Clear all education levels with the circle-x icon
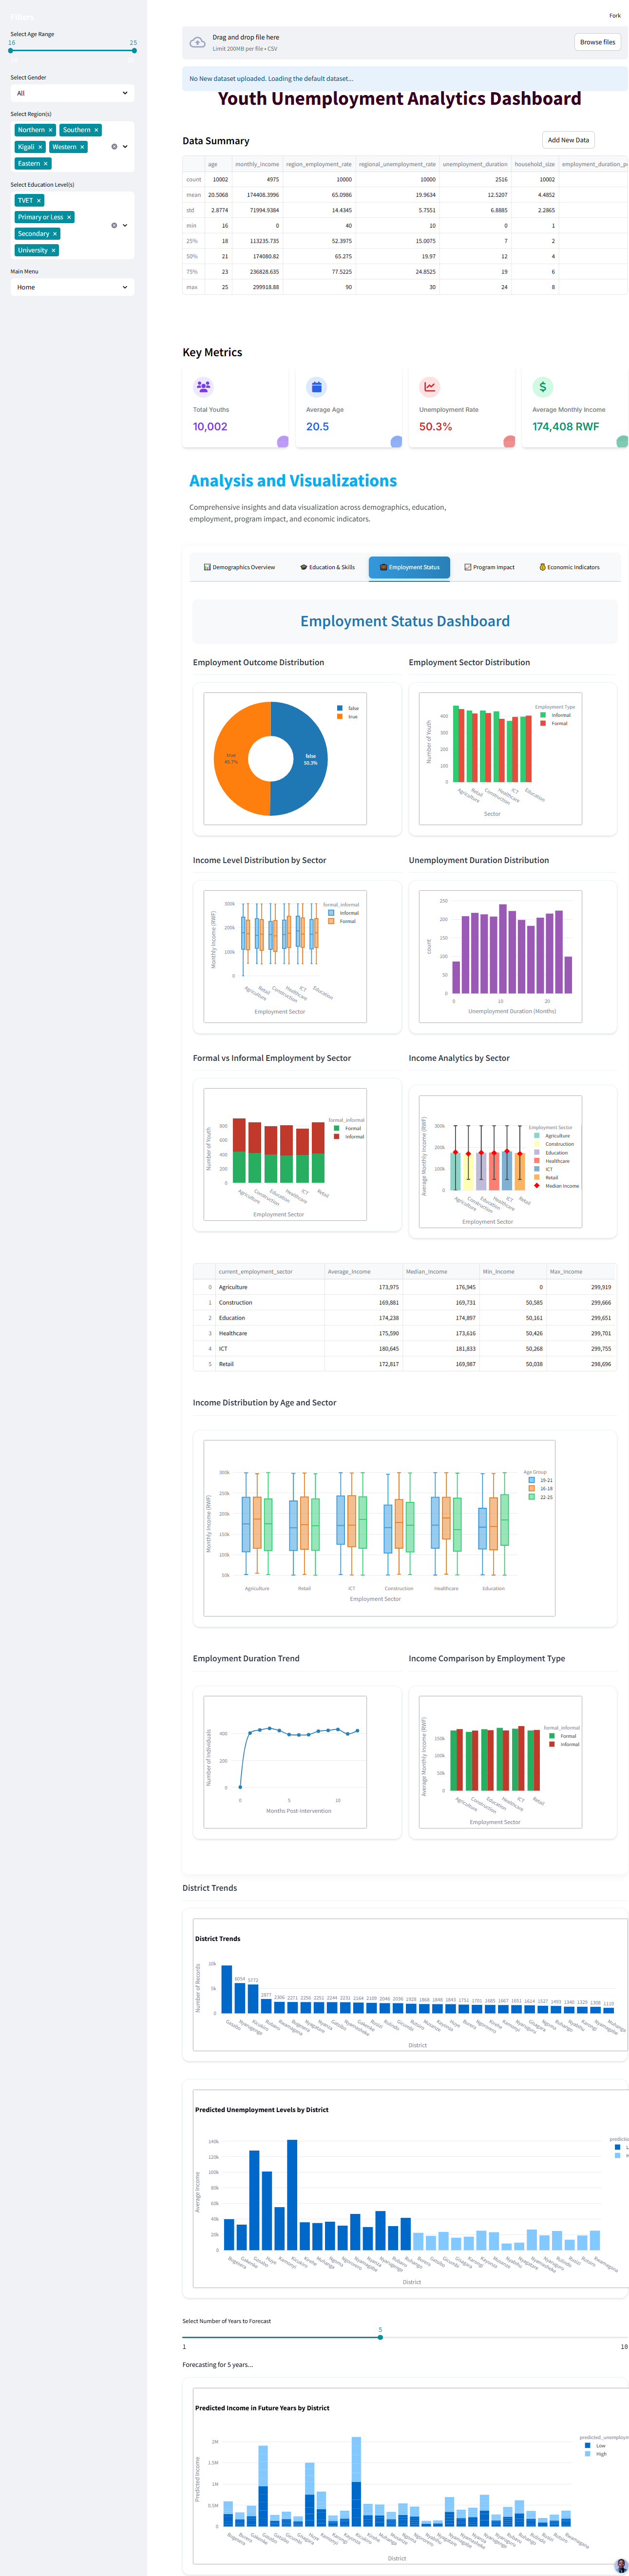This screenshot has height=2576, width=629. (114, 225)
